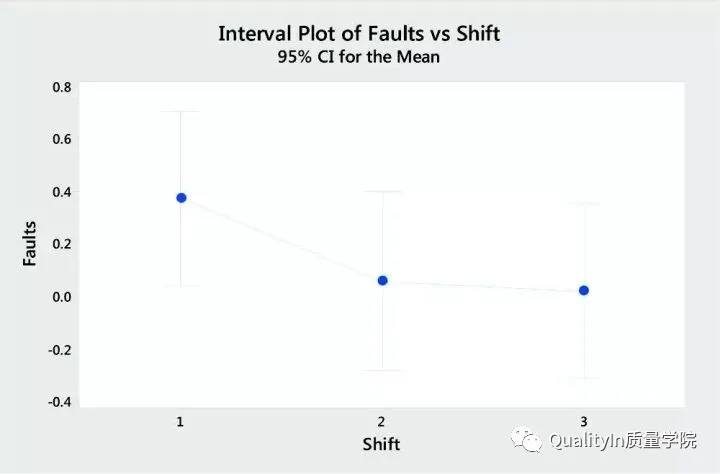Select the mean data point for Shift 2
The image size is (720, 474).
pyautogui.click(x=382, y=281)
